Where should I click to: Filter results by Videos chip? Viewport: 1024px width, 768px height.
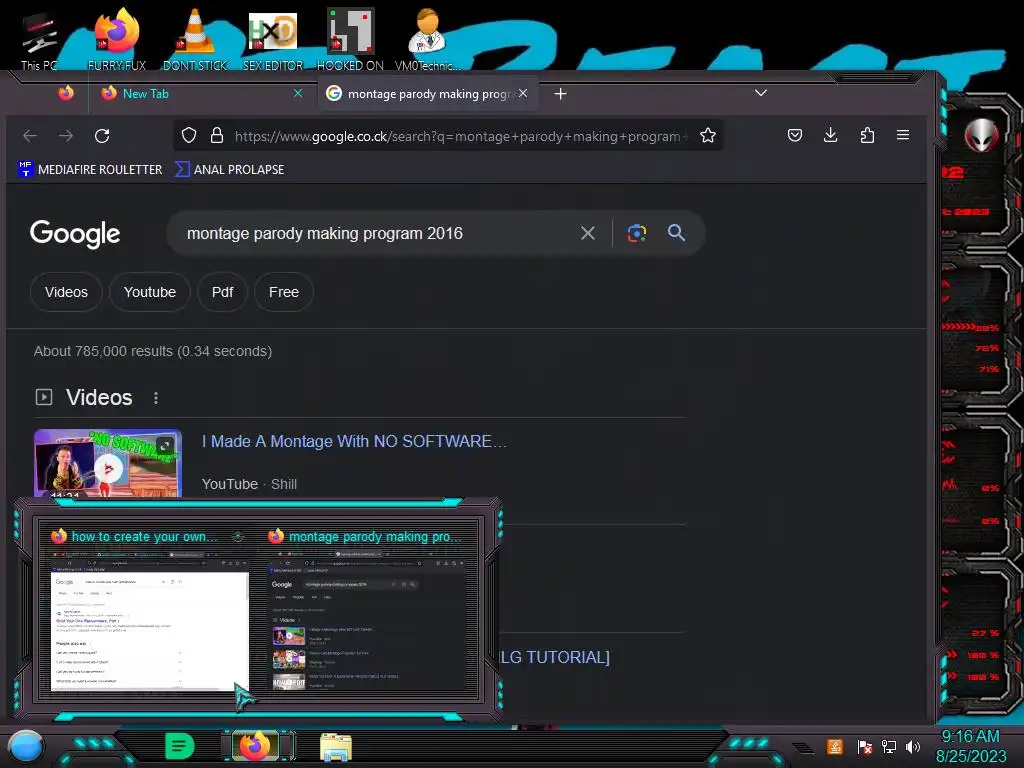(x=67, y=292)
